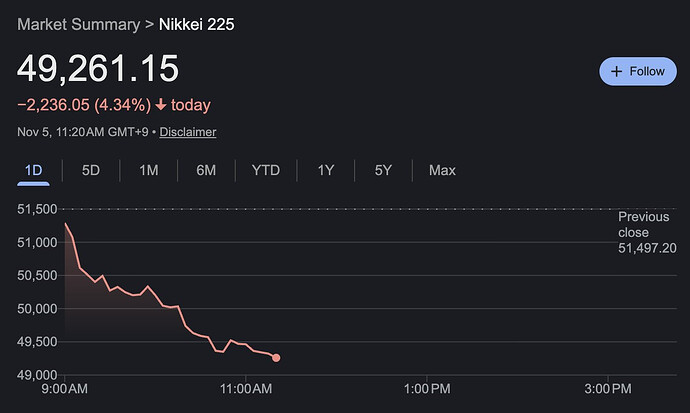Screen dimensions: 690x413
Task: View the 1Y price history tab
Action: pos(325,170)
